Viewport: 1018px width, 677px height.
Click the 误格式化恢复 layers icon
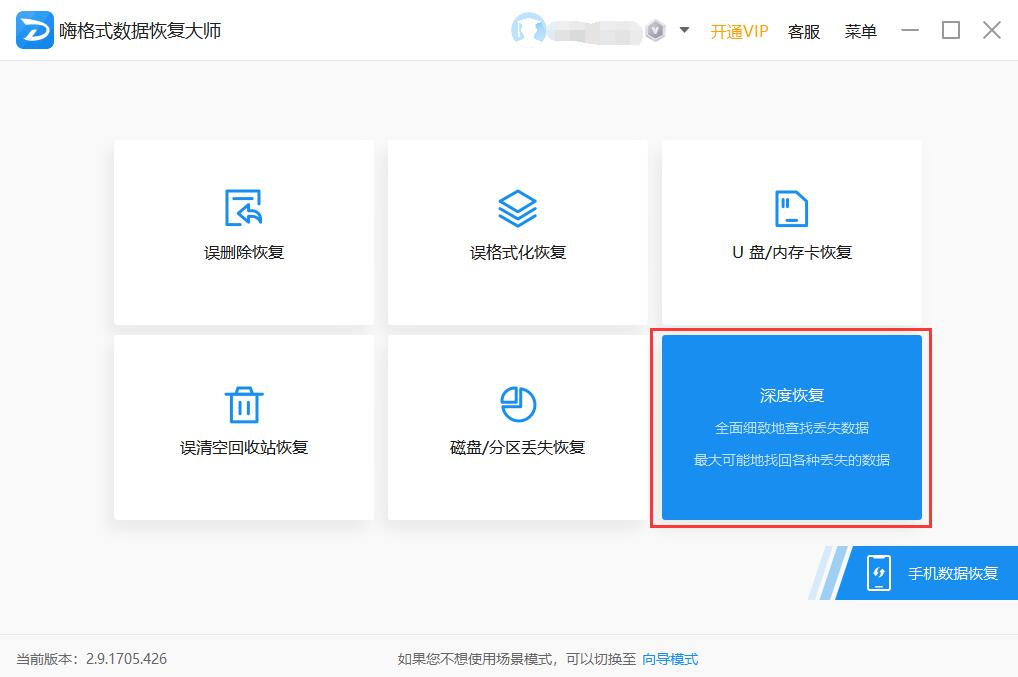[x=517, y=208]
